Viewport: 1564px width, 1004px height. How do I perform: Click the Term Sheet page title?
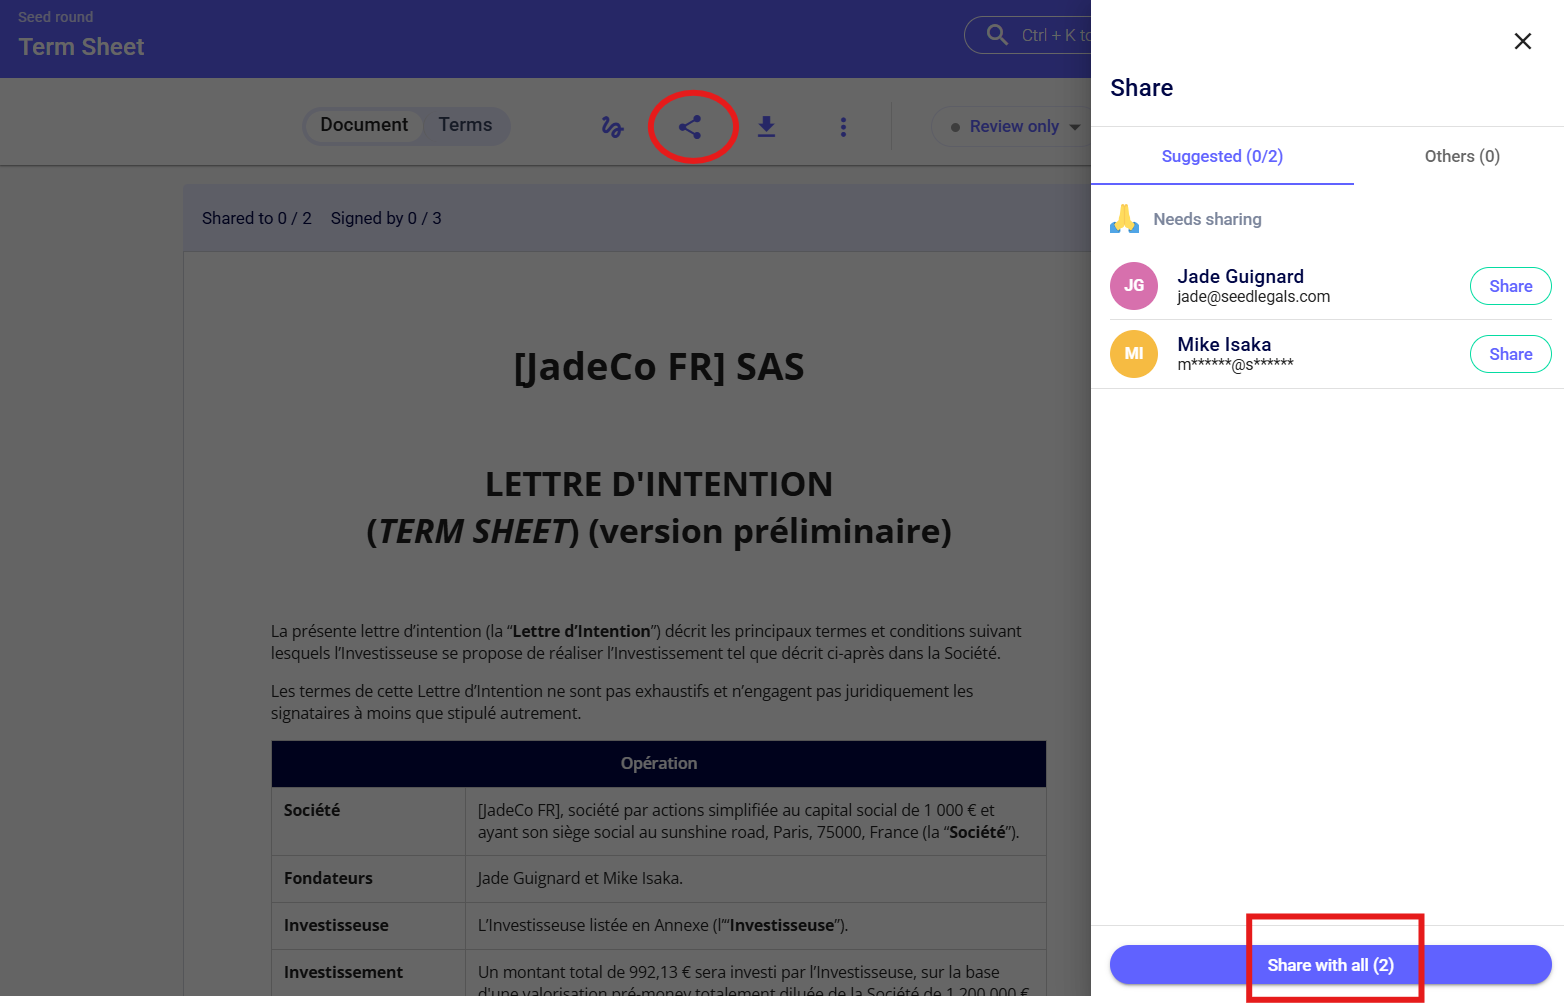coord(81,47)
